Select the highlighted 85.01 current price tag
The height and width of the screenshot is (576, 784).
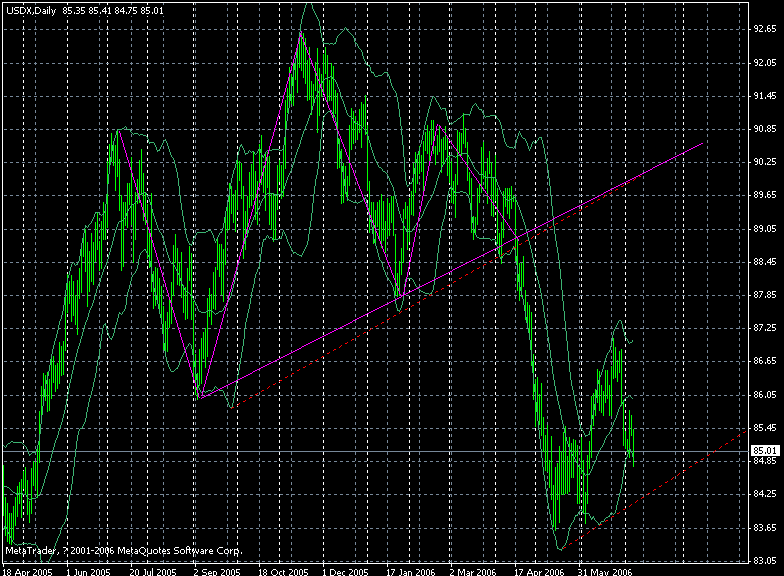(766, 451)
